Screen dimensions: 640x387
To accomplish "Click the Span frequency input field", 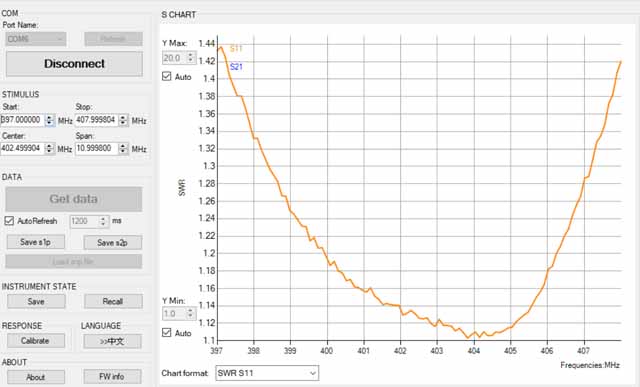I will [x=96, y=148].
